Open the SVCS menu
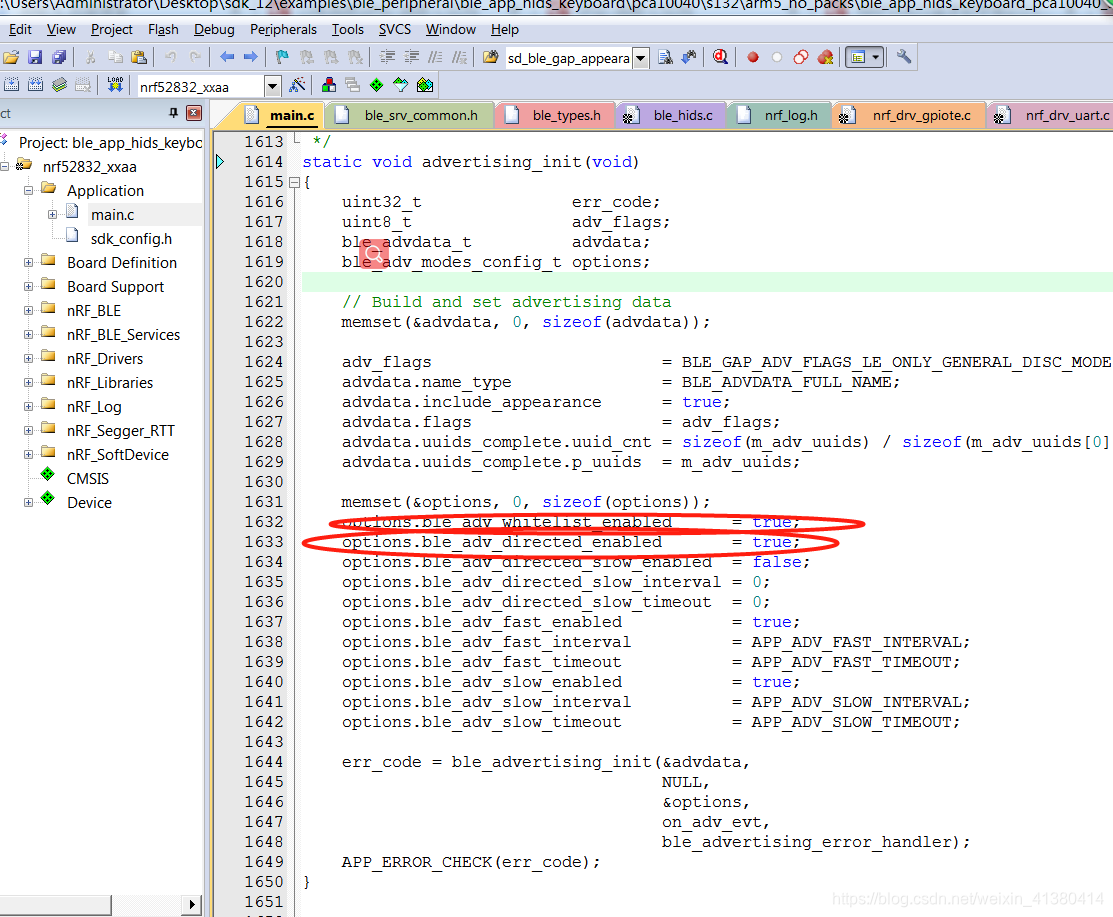 (x=395, y=30)
